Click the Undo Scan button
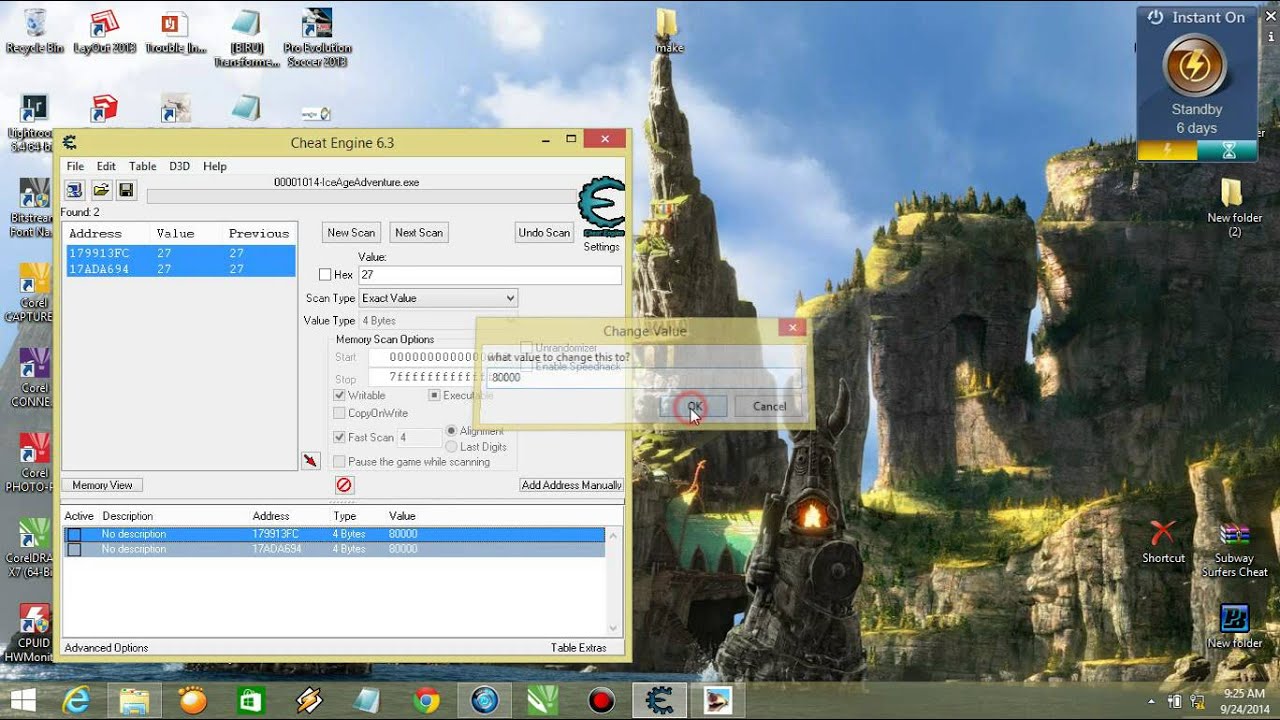The height and width of the screenshot is (720, 1280). tap(544, 233)
